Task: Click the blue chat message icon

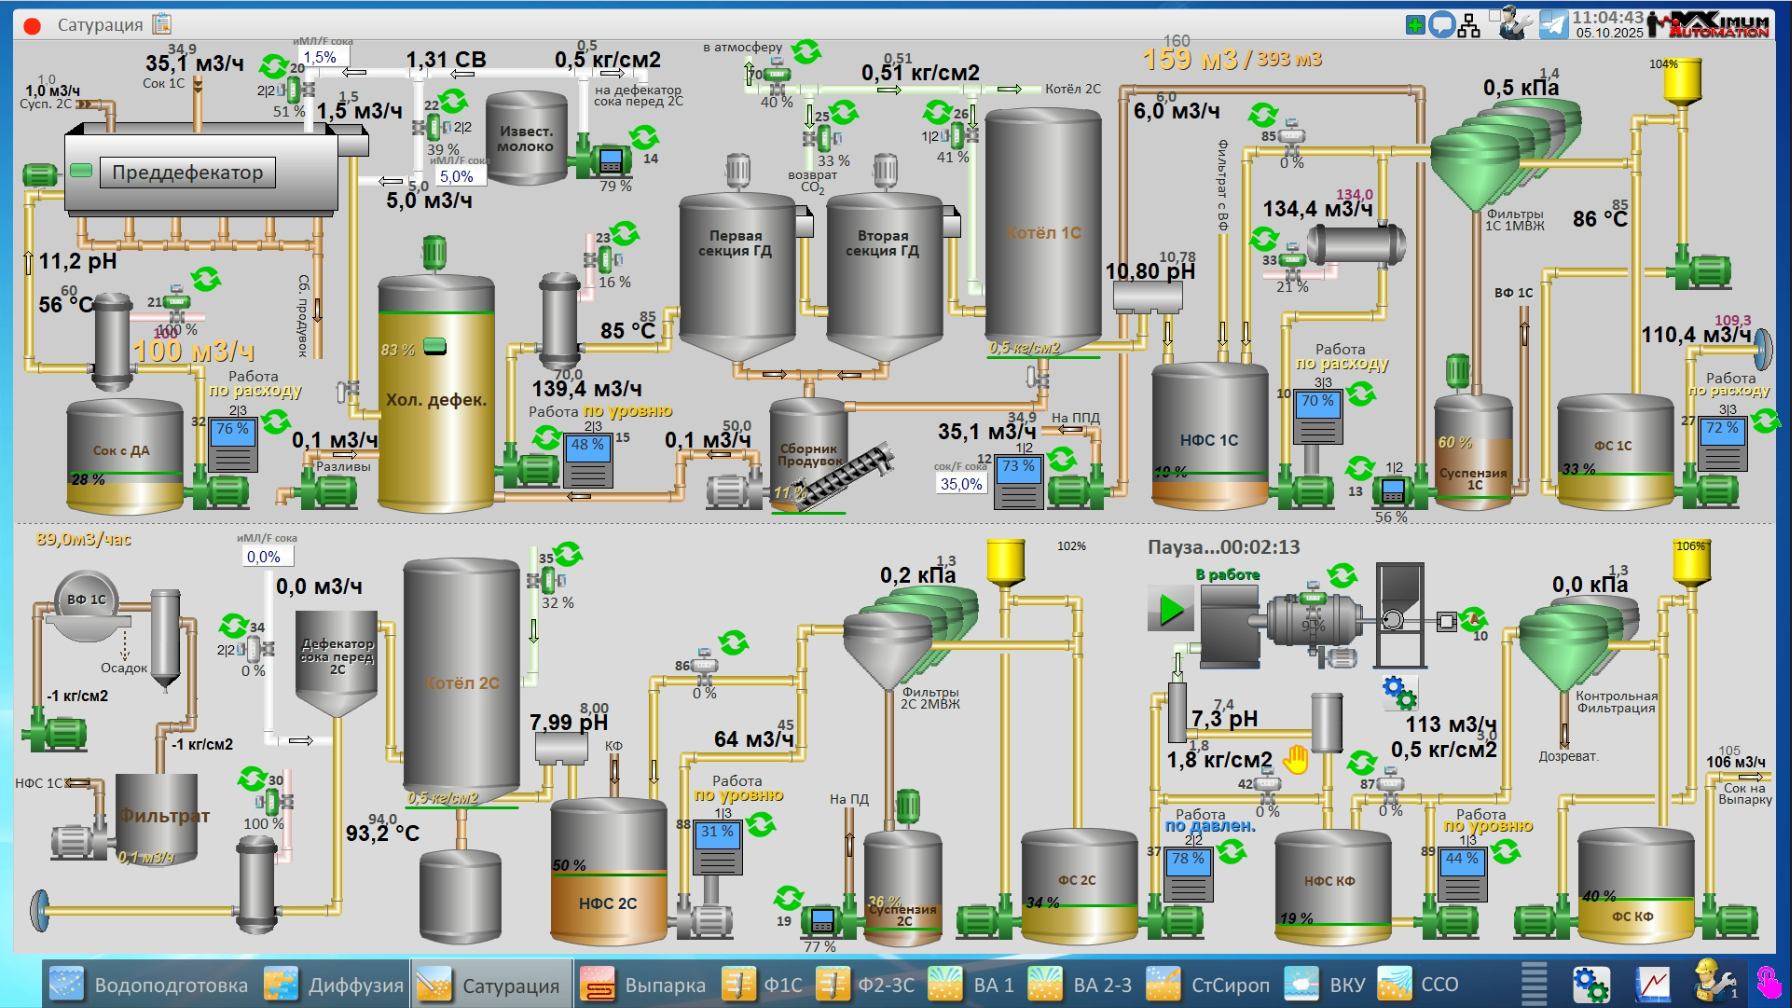Action: [1441, 25]
